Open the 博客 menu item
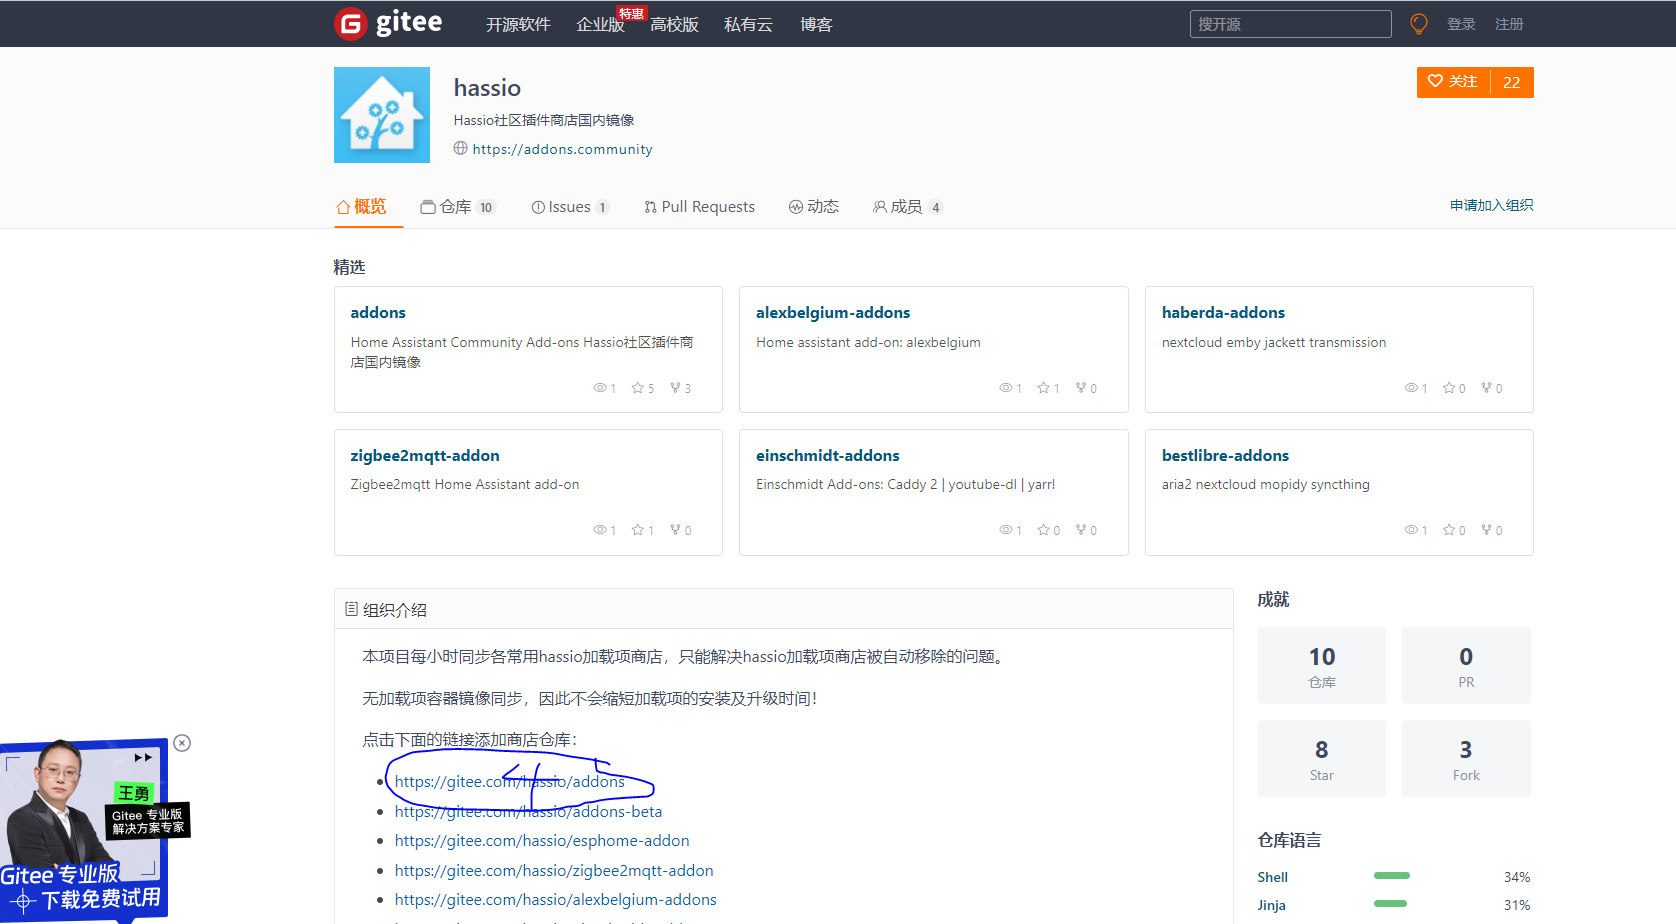Screen dimensions: 1676x924 coord(816,25)
